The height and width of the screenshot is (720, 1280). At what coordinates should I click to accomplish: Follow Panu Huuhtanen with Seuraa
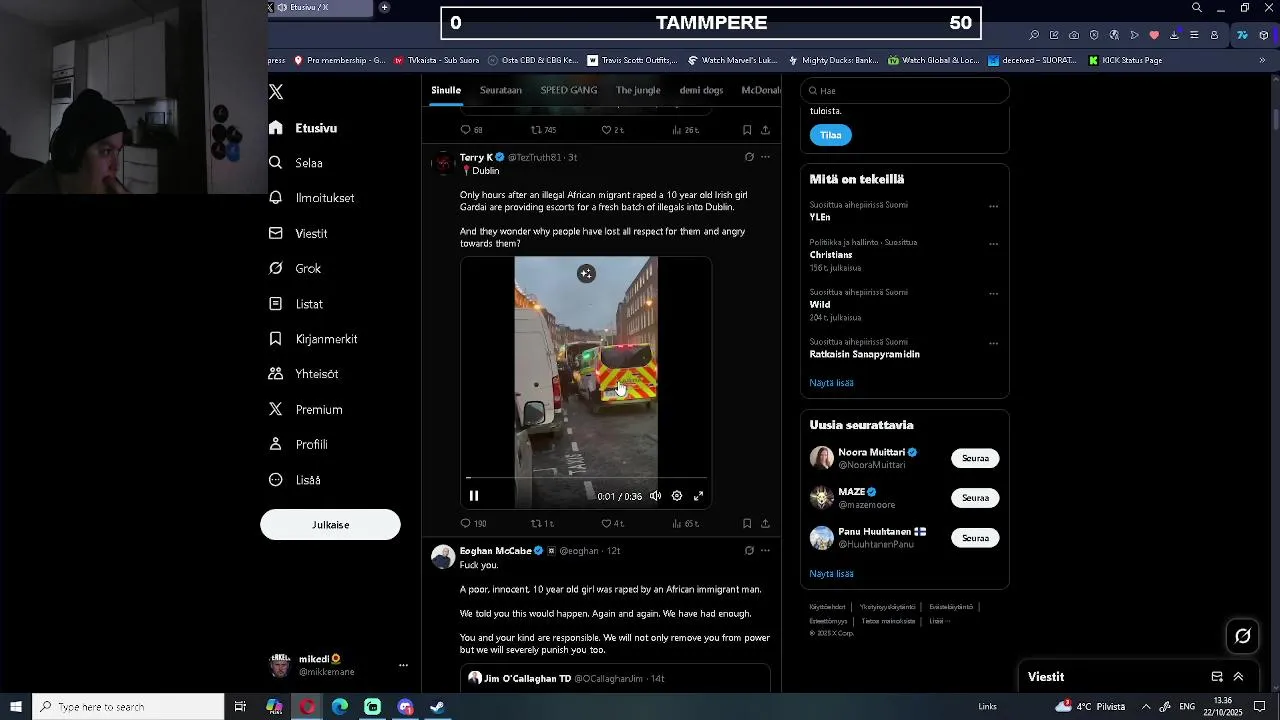[x=975, y=538]
